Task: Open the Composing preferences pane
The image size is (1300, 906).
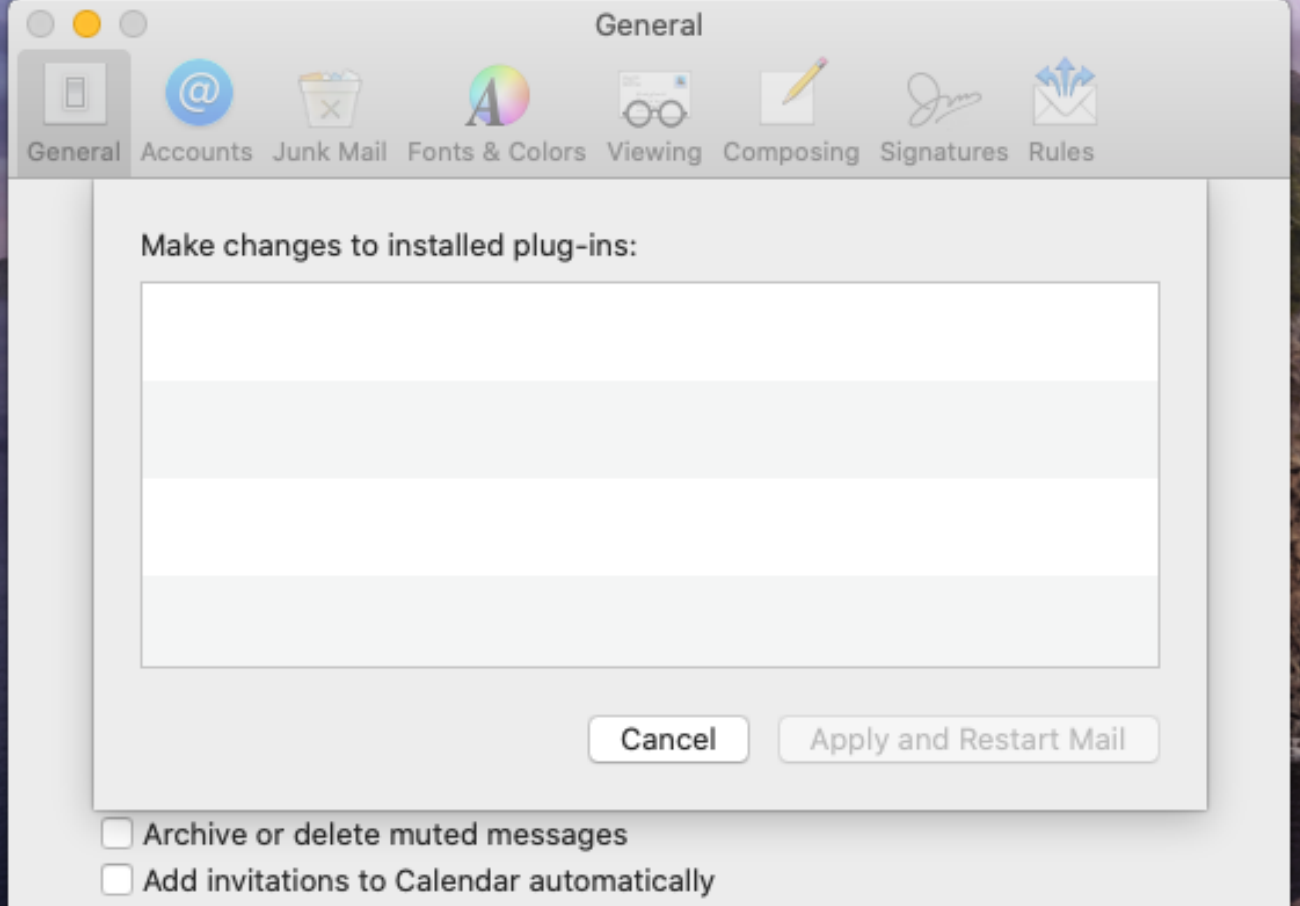Action: 791,113
